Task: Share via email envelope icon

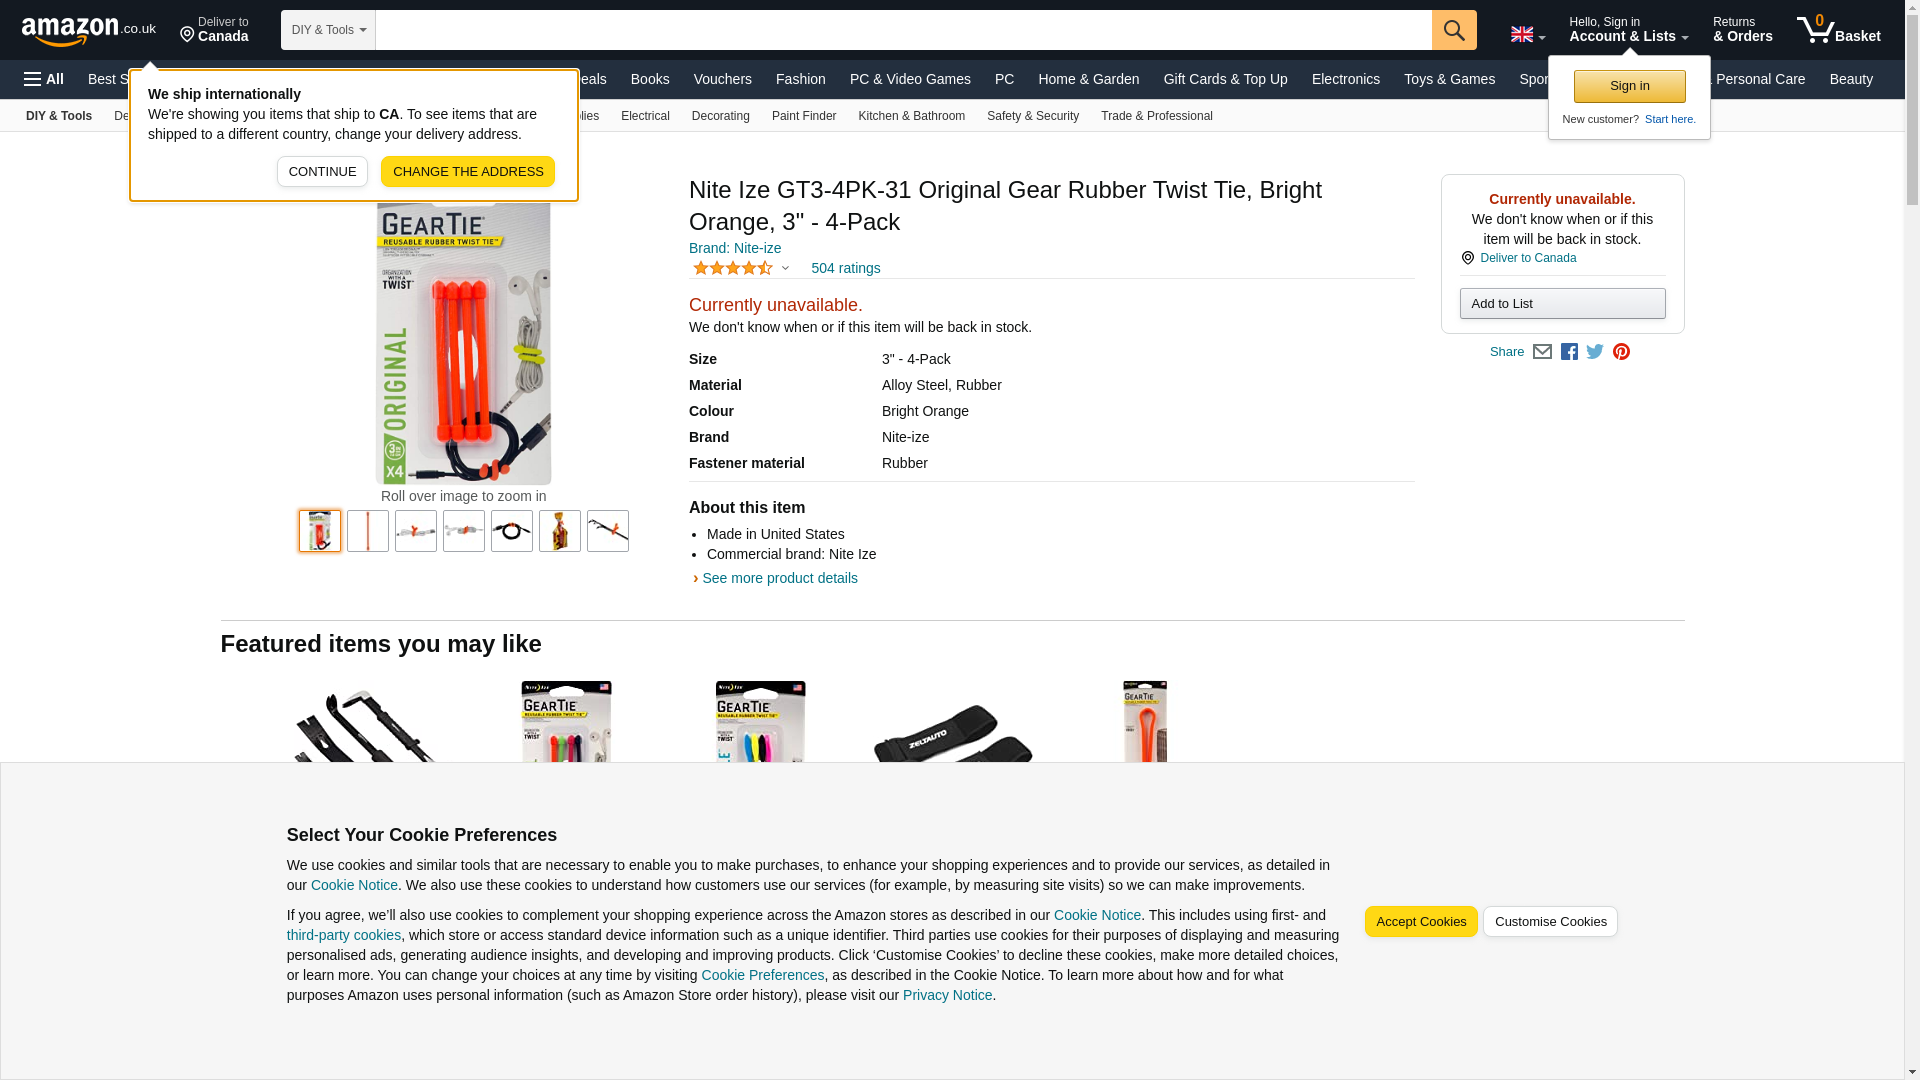Action: pos(1542,352)
